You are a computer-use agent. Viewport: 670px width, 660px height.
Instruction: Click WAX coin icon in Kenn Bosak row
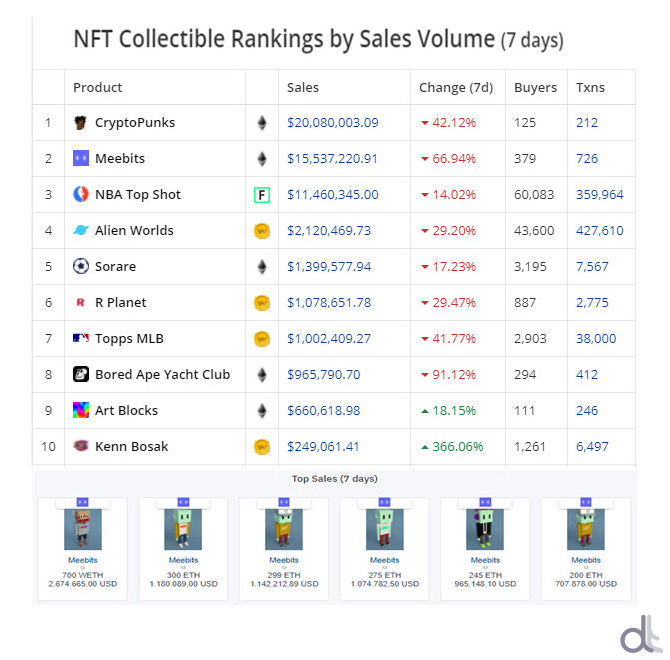(x=262, y=447)
